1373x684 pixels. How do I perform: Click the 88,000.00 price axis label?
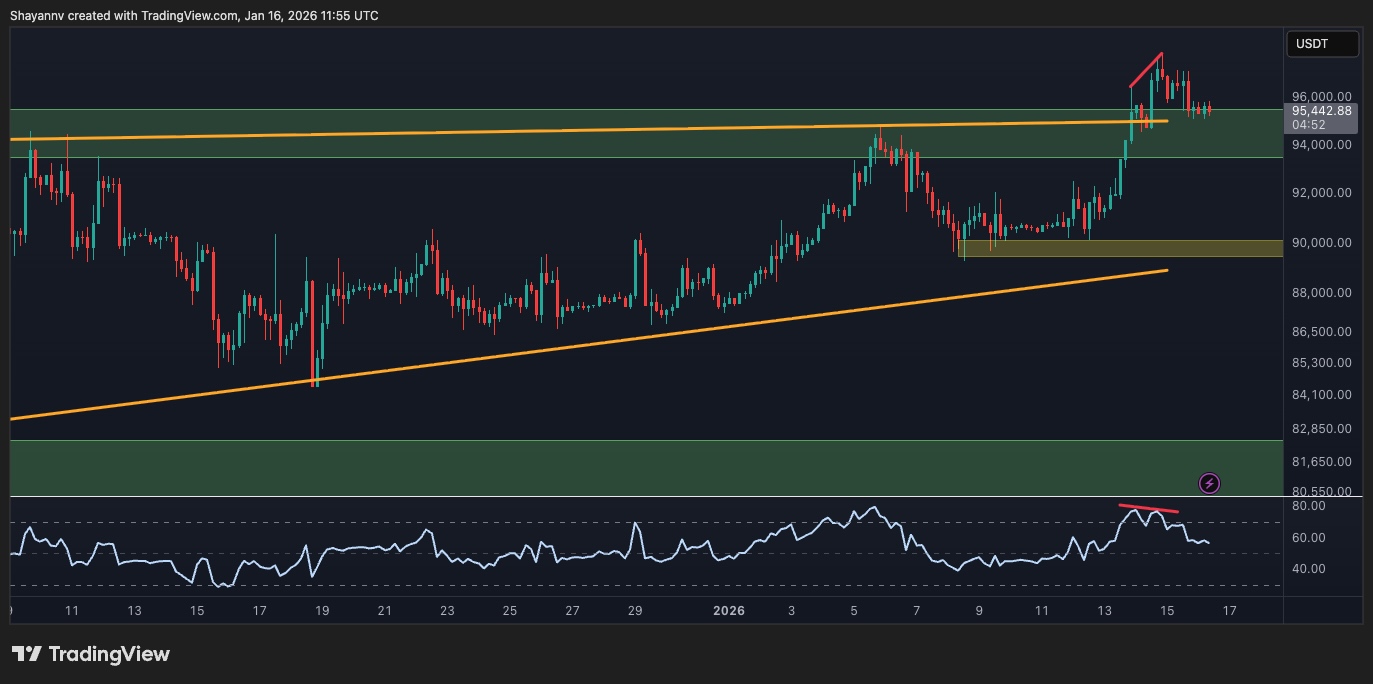(1321, 293)
